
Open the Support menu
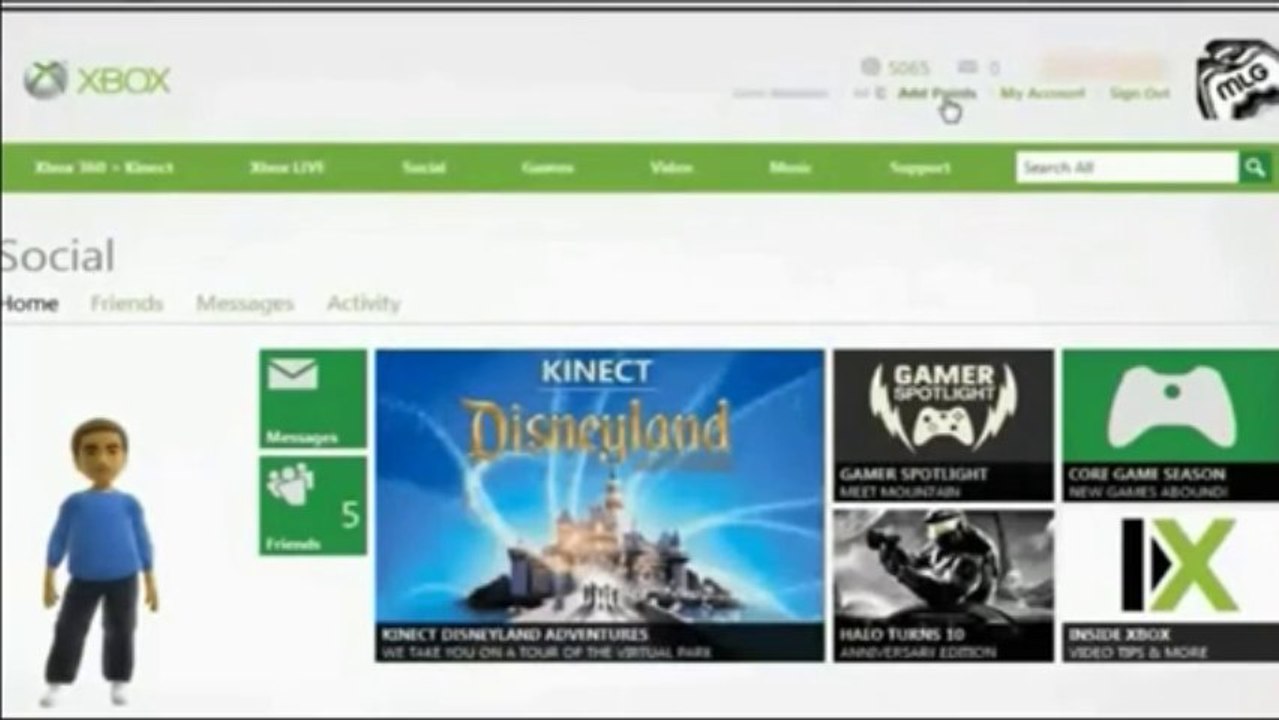pyautogui.click(x=920, y=168)
